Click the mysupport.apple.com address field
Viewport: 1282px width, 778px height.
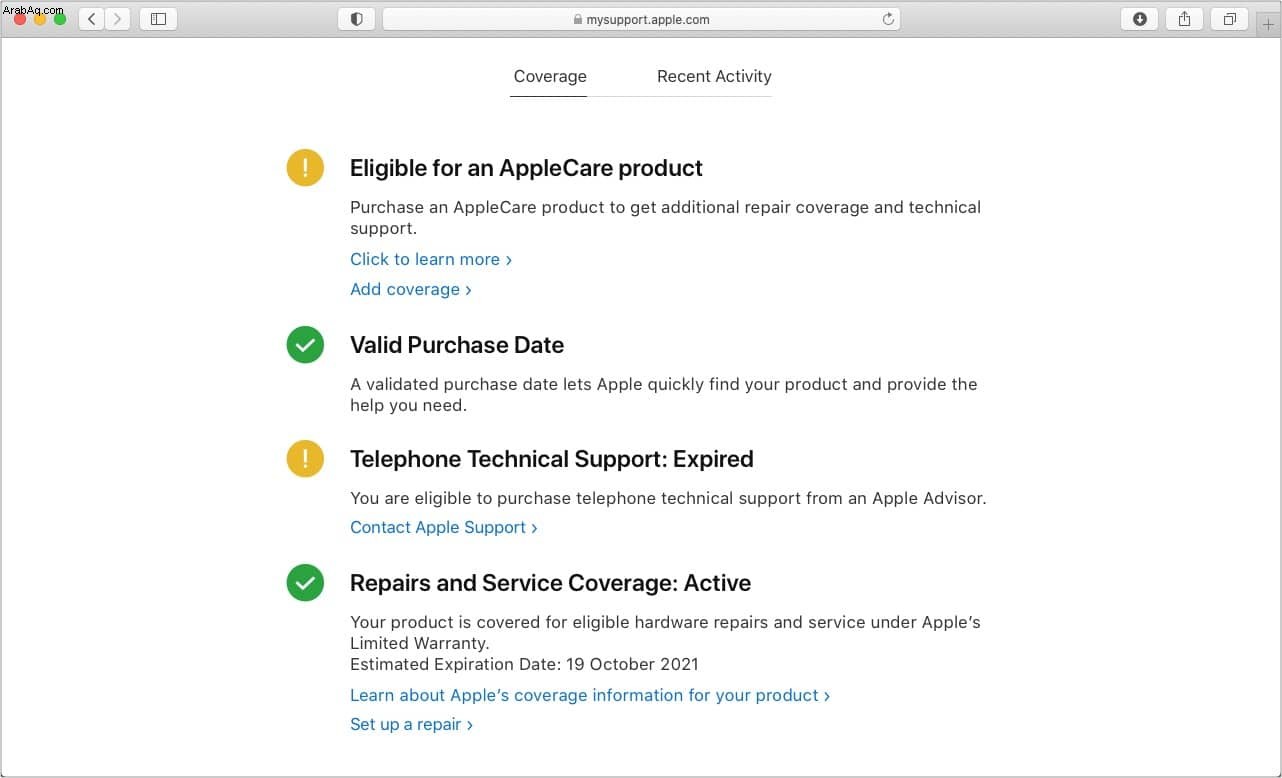pyautogui.click(x=641, y=19)
